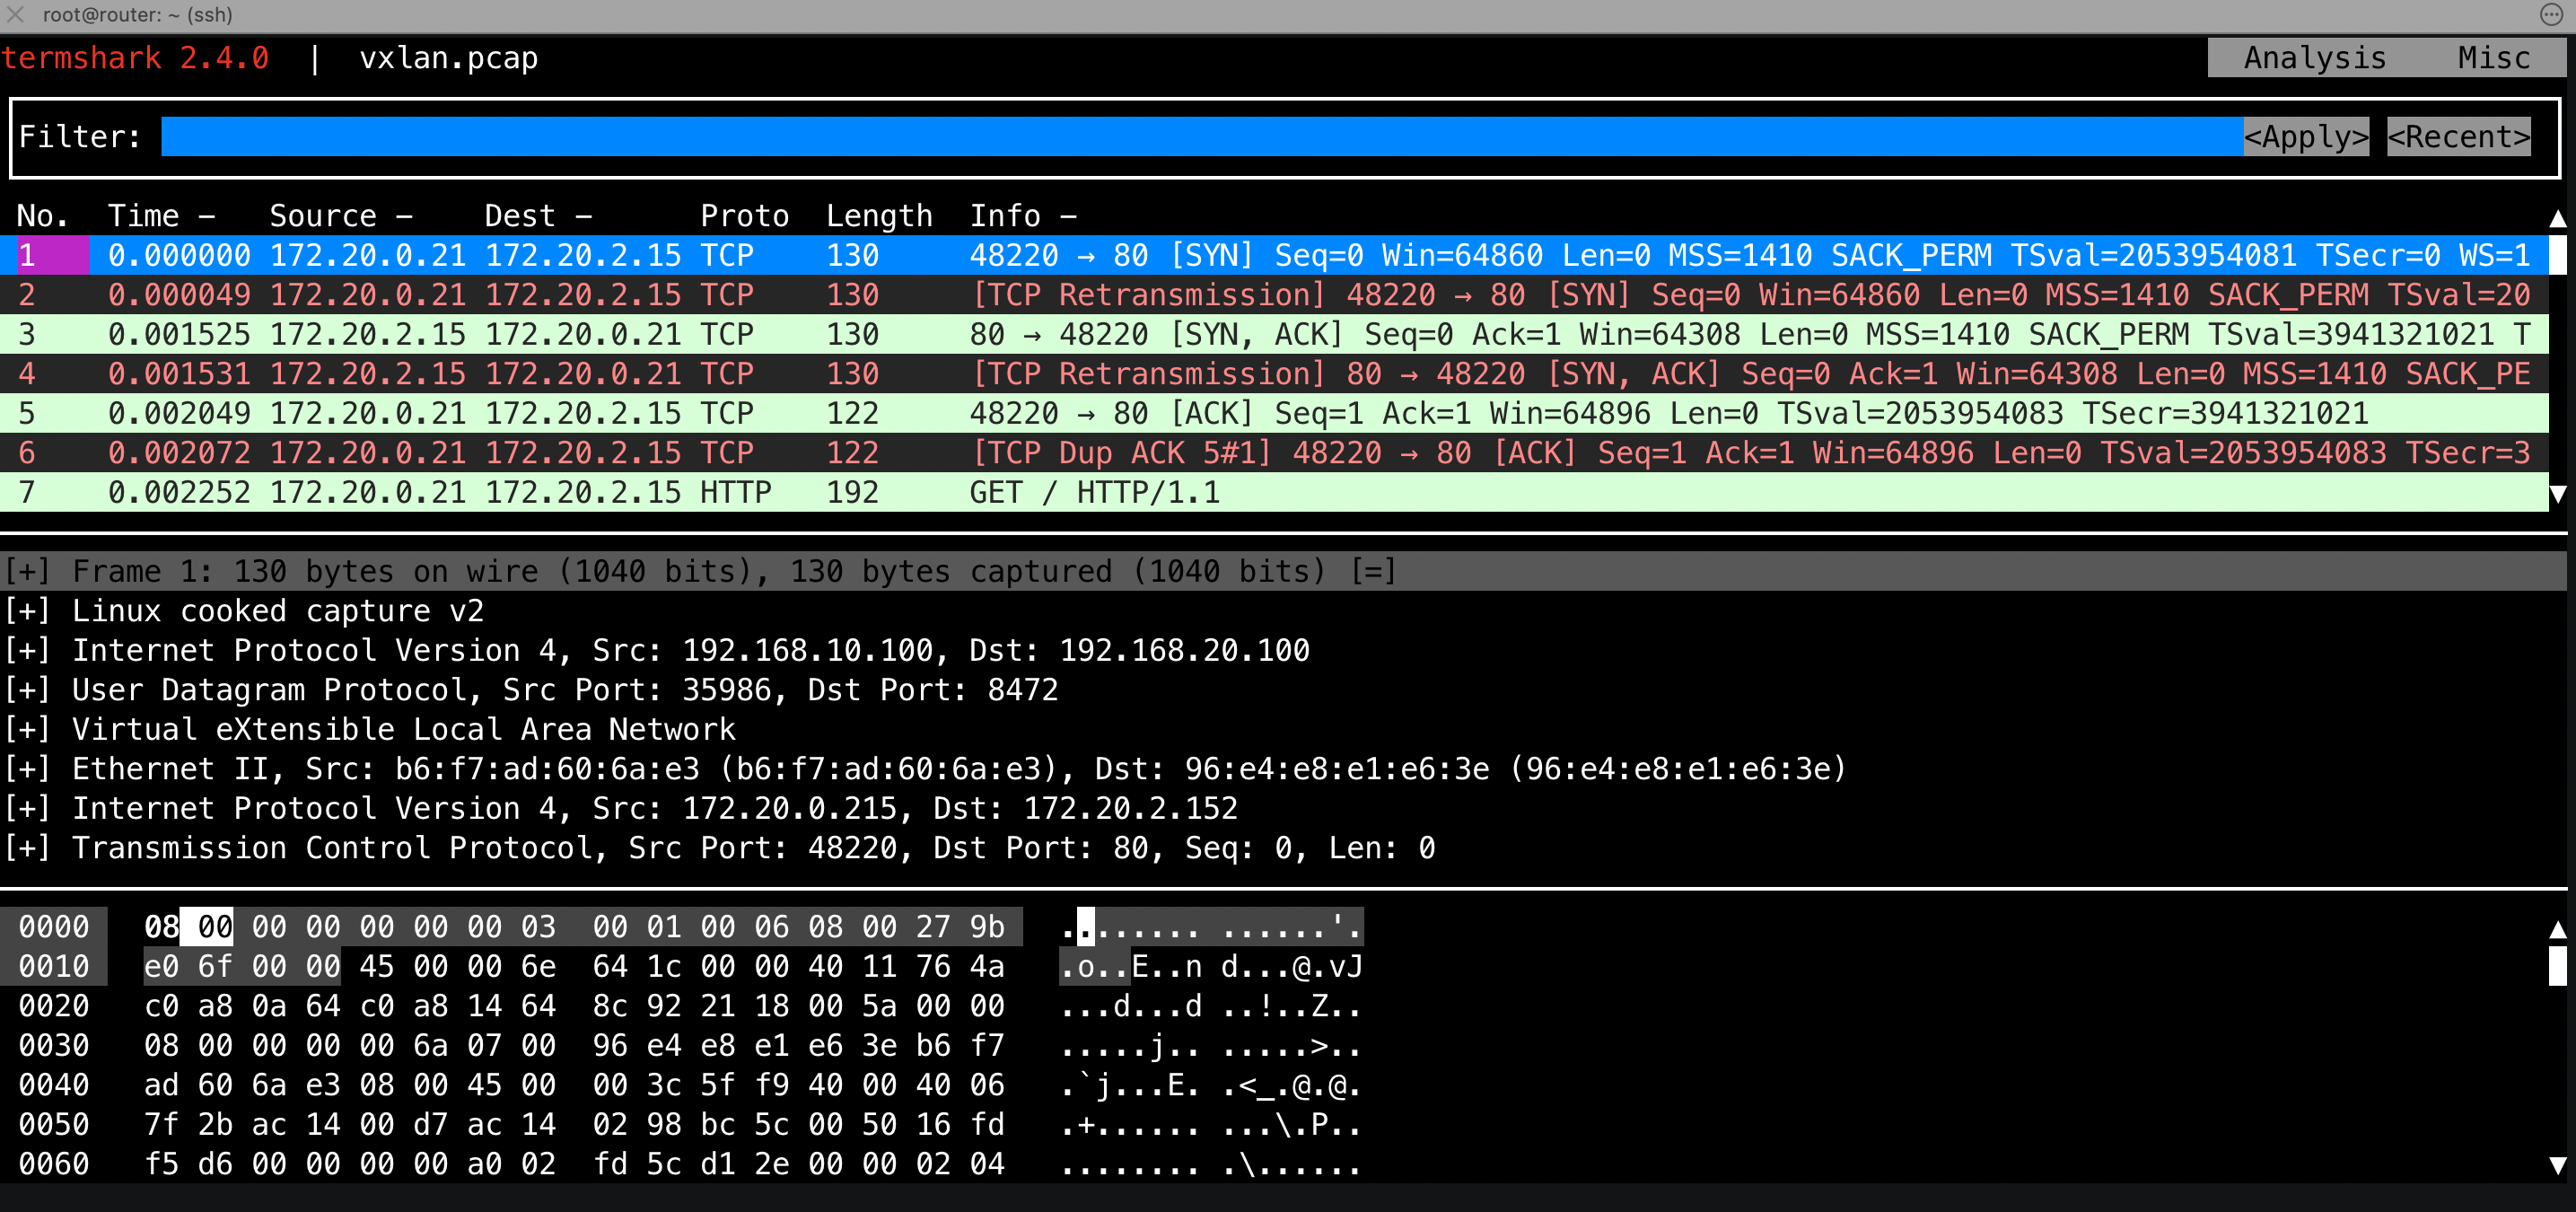Expand the Ethernet II tree node

27,769
